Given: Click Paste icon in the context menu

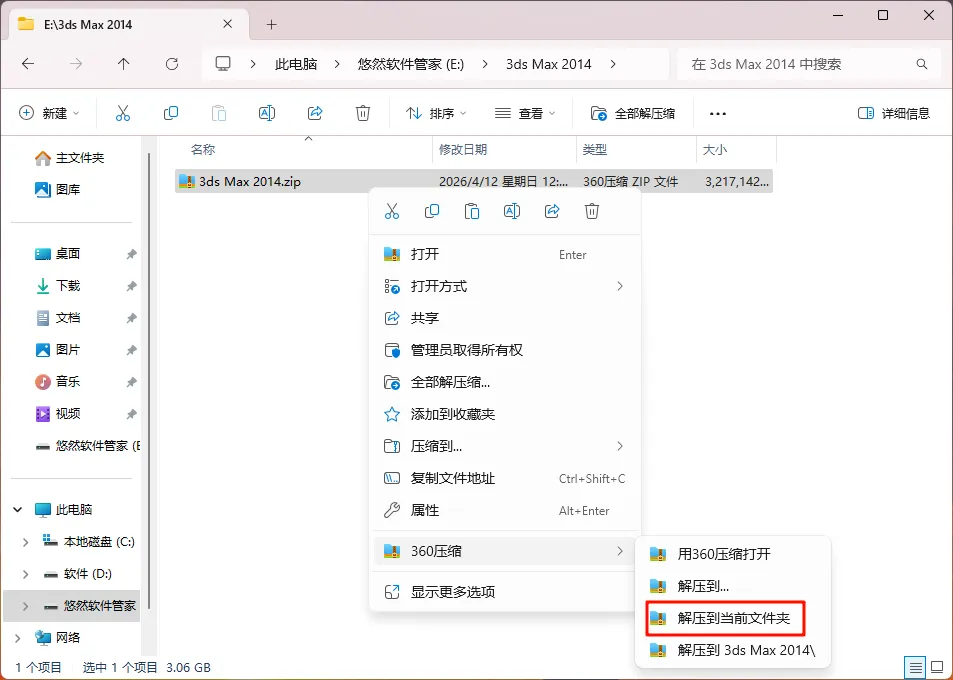Looking at the screenshot, I should (x=472, y=211).
